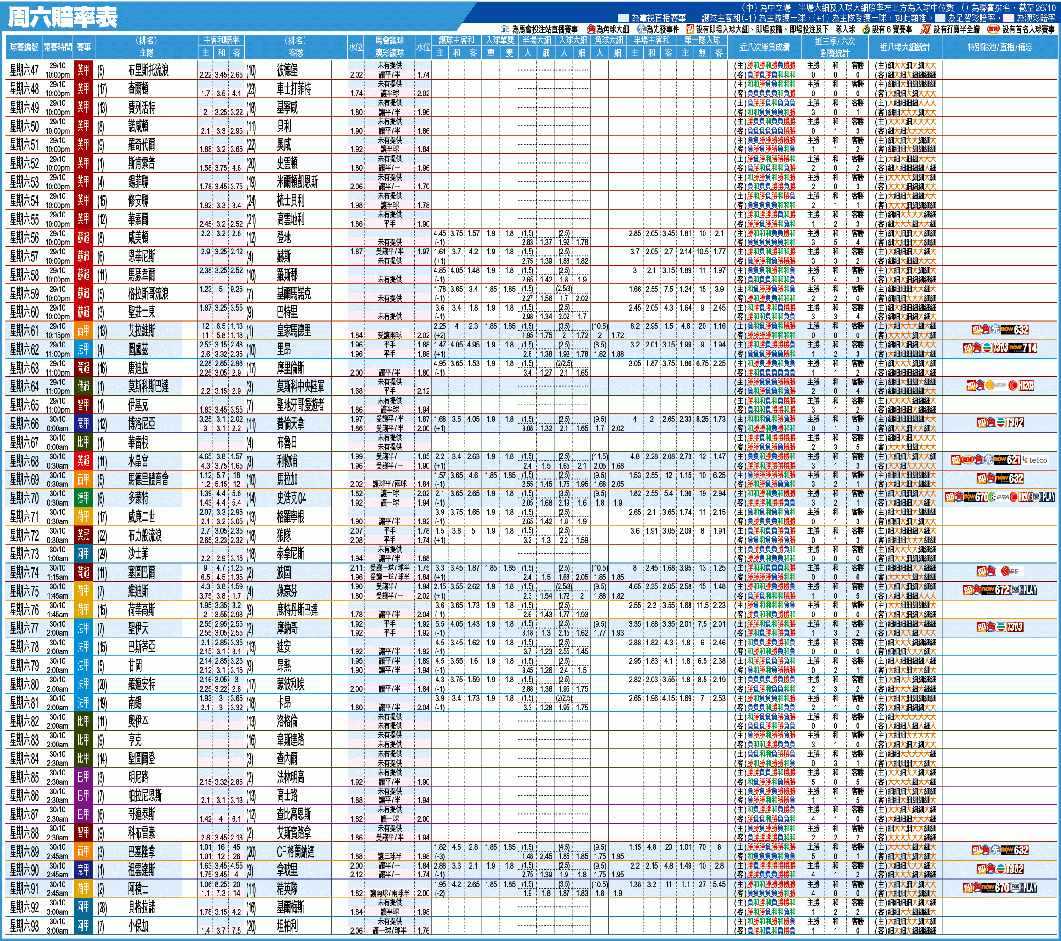Click the 近八場大細統計 column header

click(x=905, y=47)
